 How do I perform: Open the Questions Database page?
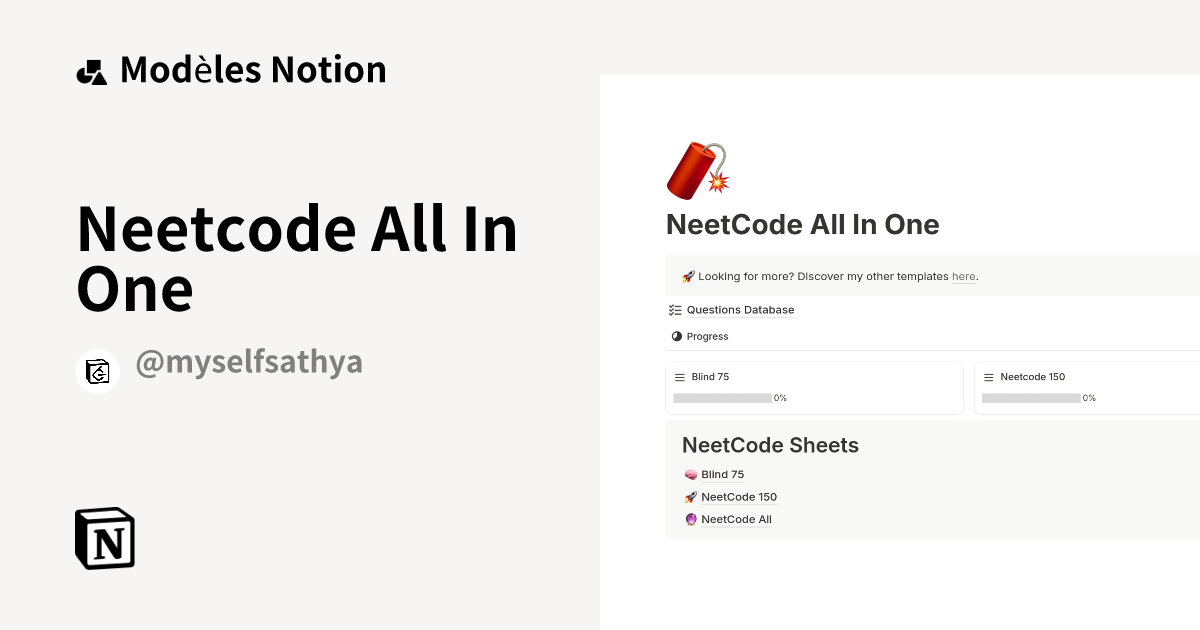740,310
